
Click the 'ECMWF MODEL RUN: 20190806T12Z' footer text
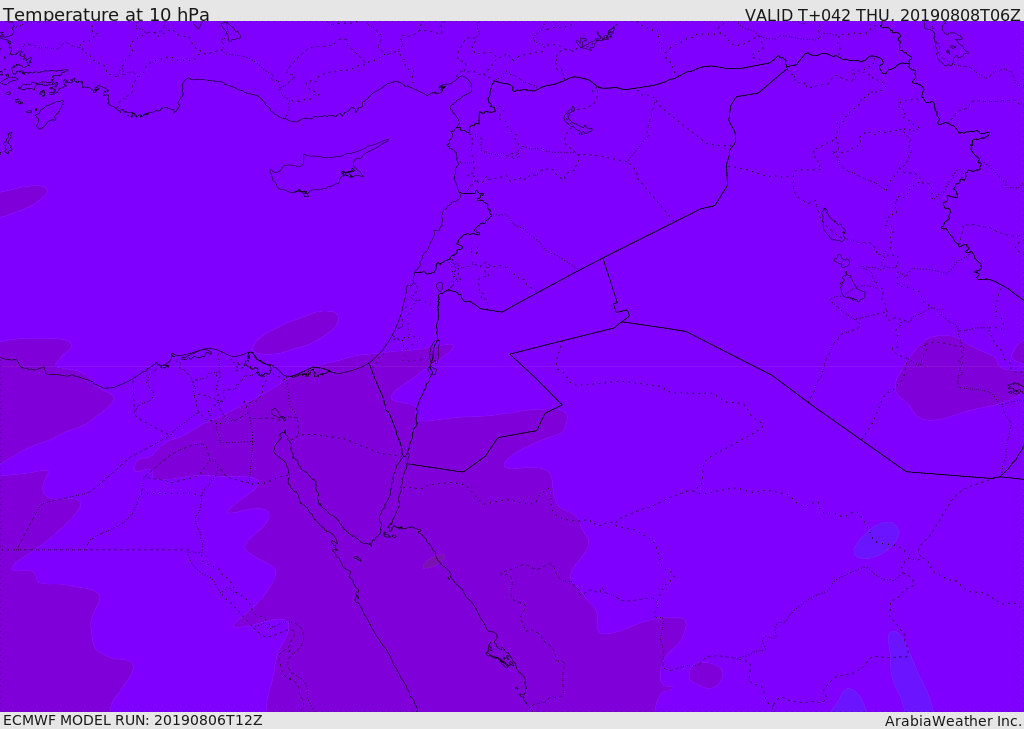[133, 720]
